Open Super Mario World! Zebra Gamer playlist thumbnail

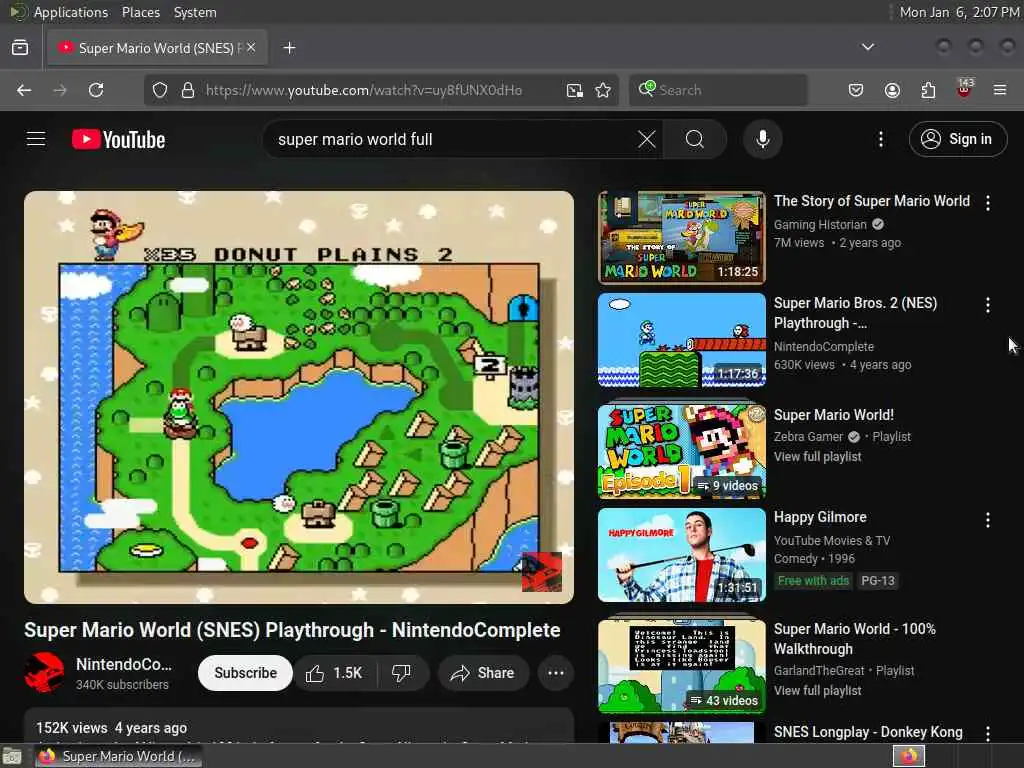(681, 451)
